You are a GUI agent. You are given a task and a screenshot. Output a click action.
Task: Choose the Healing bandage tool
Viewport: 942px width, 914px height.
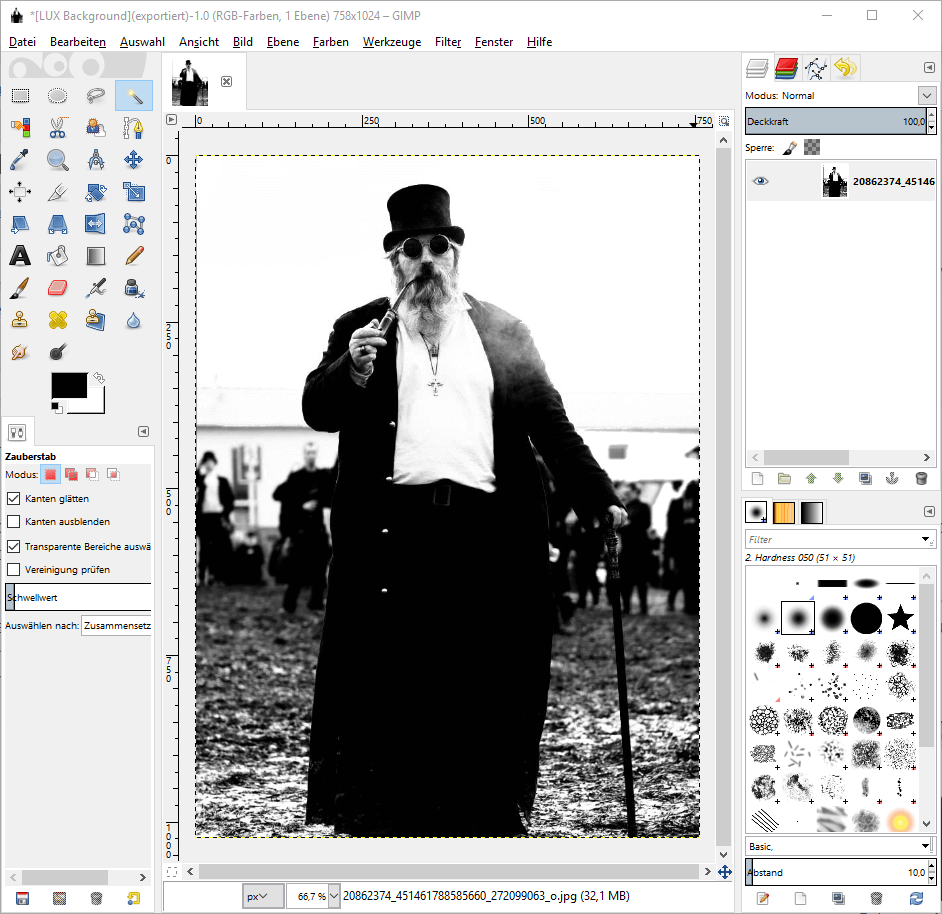pyautogui.click(x=58, y=320)
